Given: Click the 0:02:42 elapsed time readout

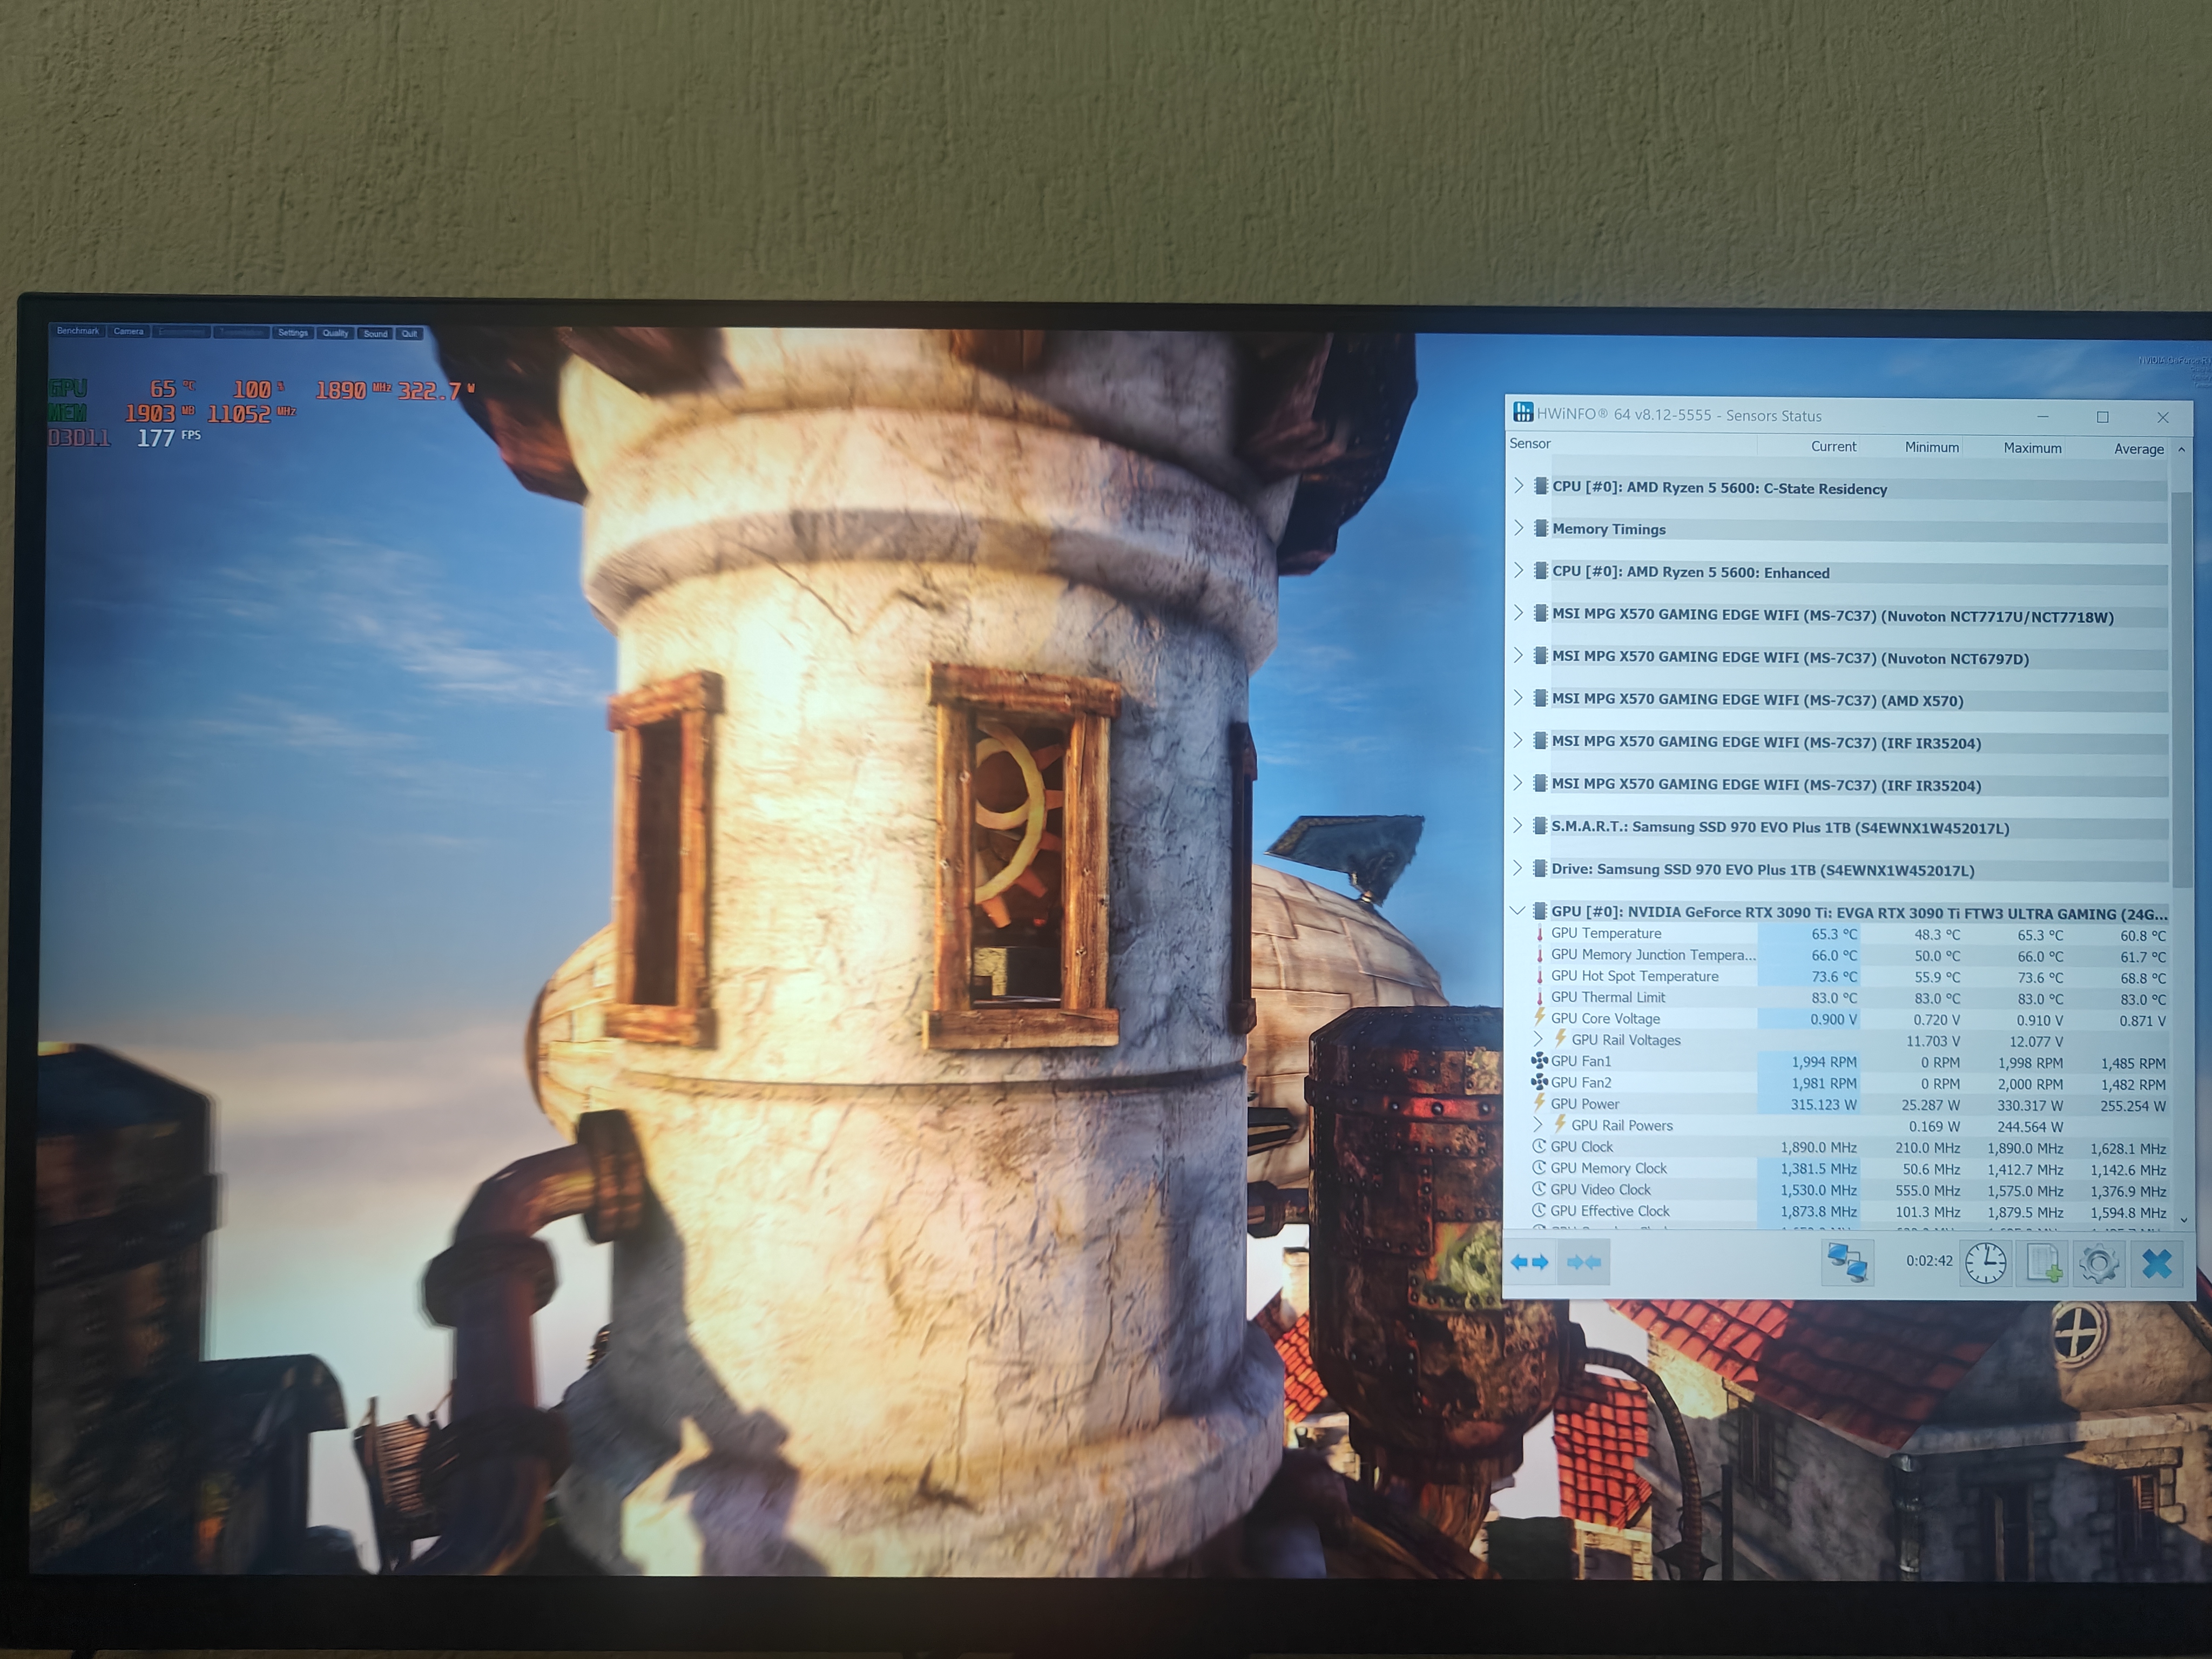Looking at the screenshot, I should click(x=1929, y=1261).
